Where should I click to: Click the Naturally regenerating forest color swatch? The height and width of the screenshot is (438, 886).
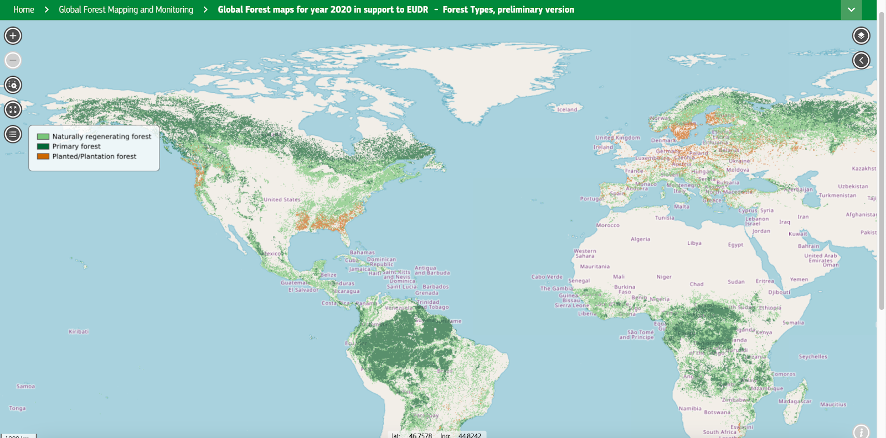[x=43, y=135]
